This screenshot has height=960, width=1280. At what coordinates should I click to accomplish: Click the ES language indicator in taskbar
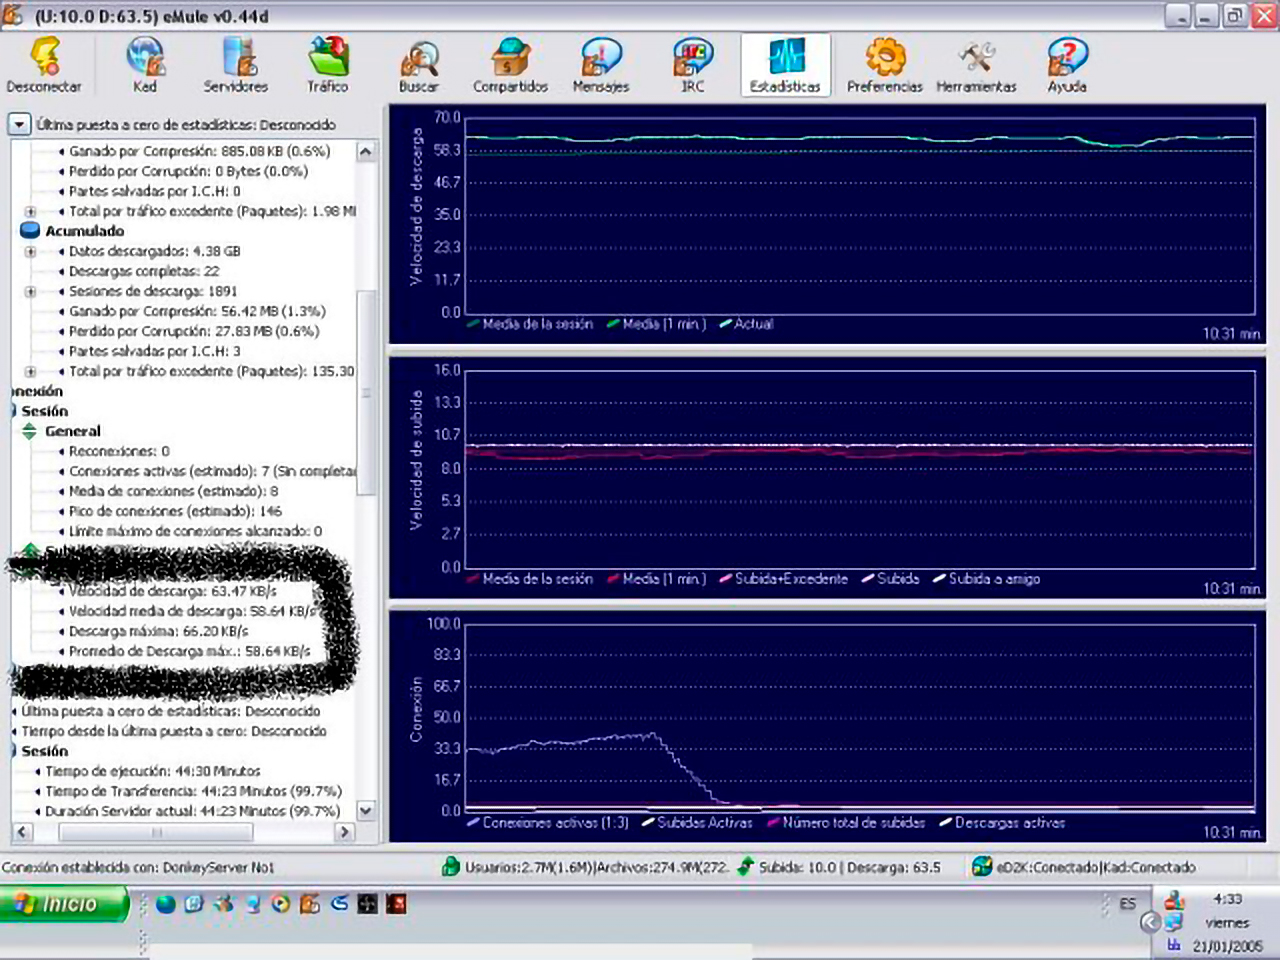click(x=1128, y=903)
